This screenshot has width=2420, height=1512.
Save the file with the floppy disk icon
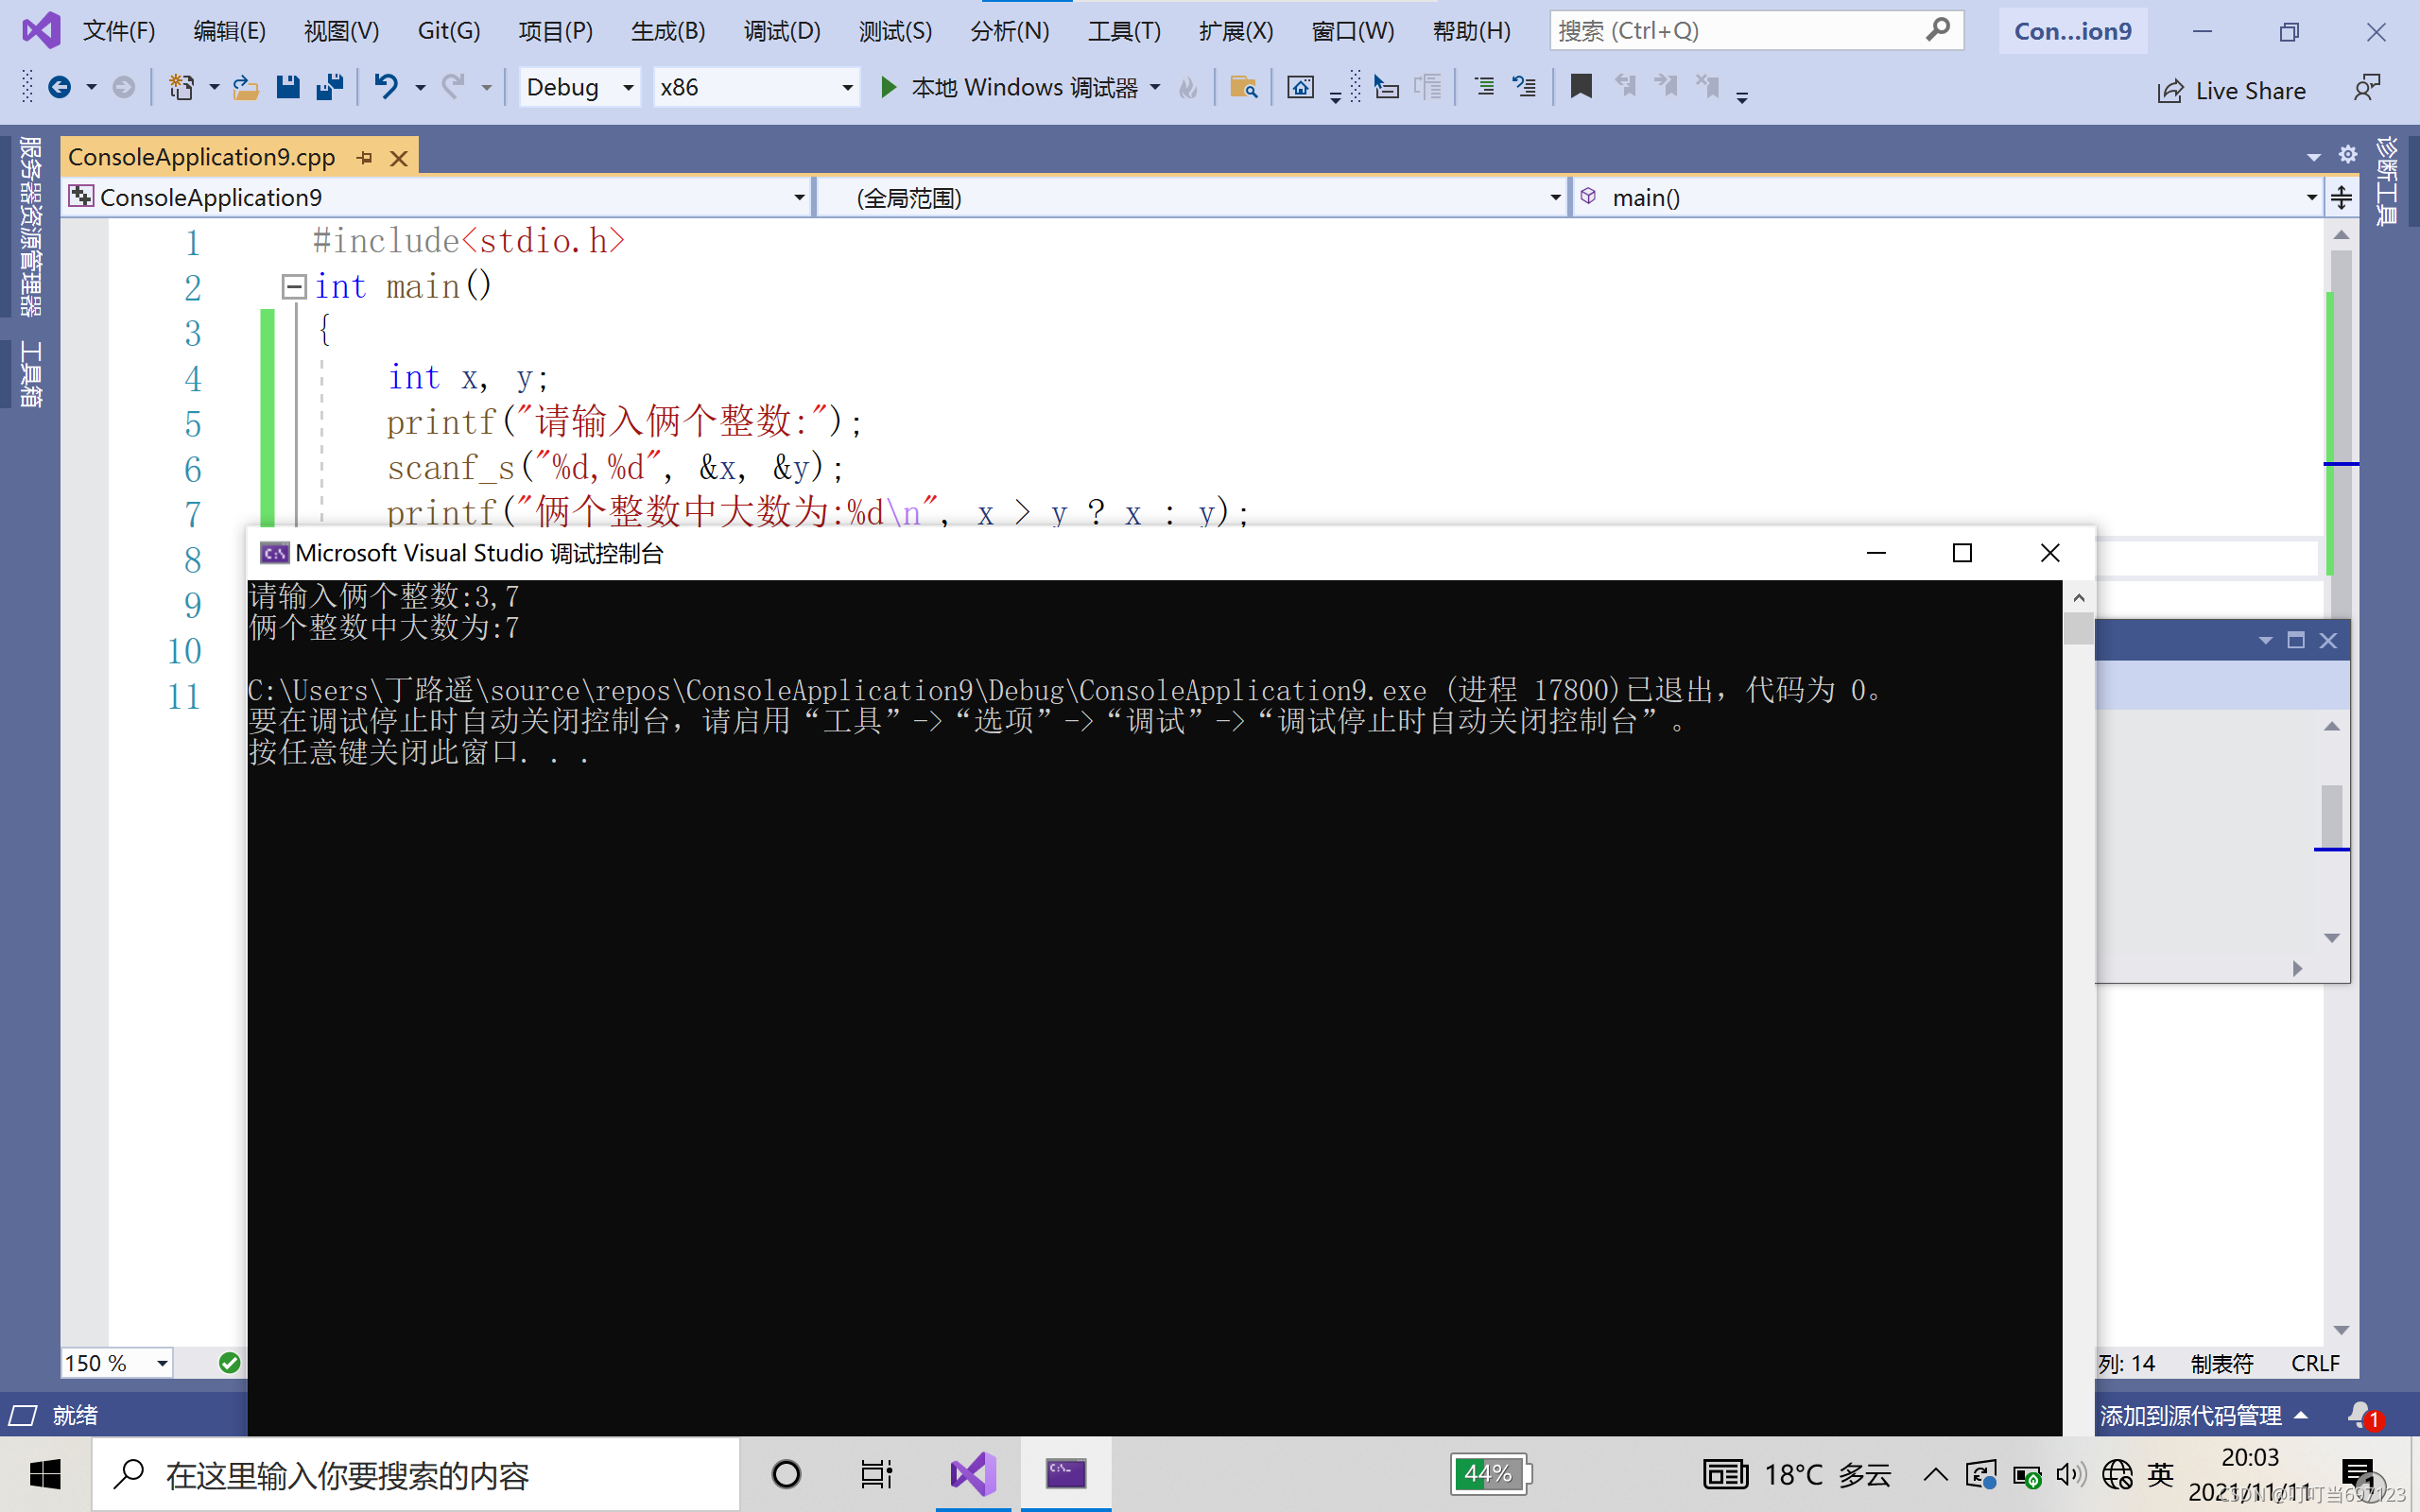pyautogui.click(x=288, y=88)
